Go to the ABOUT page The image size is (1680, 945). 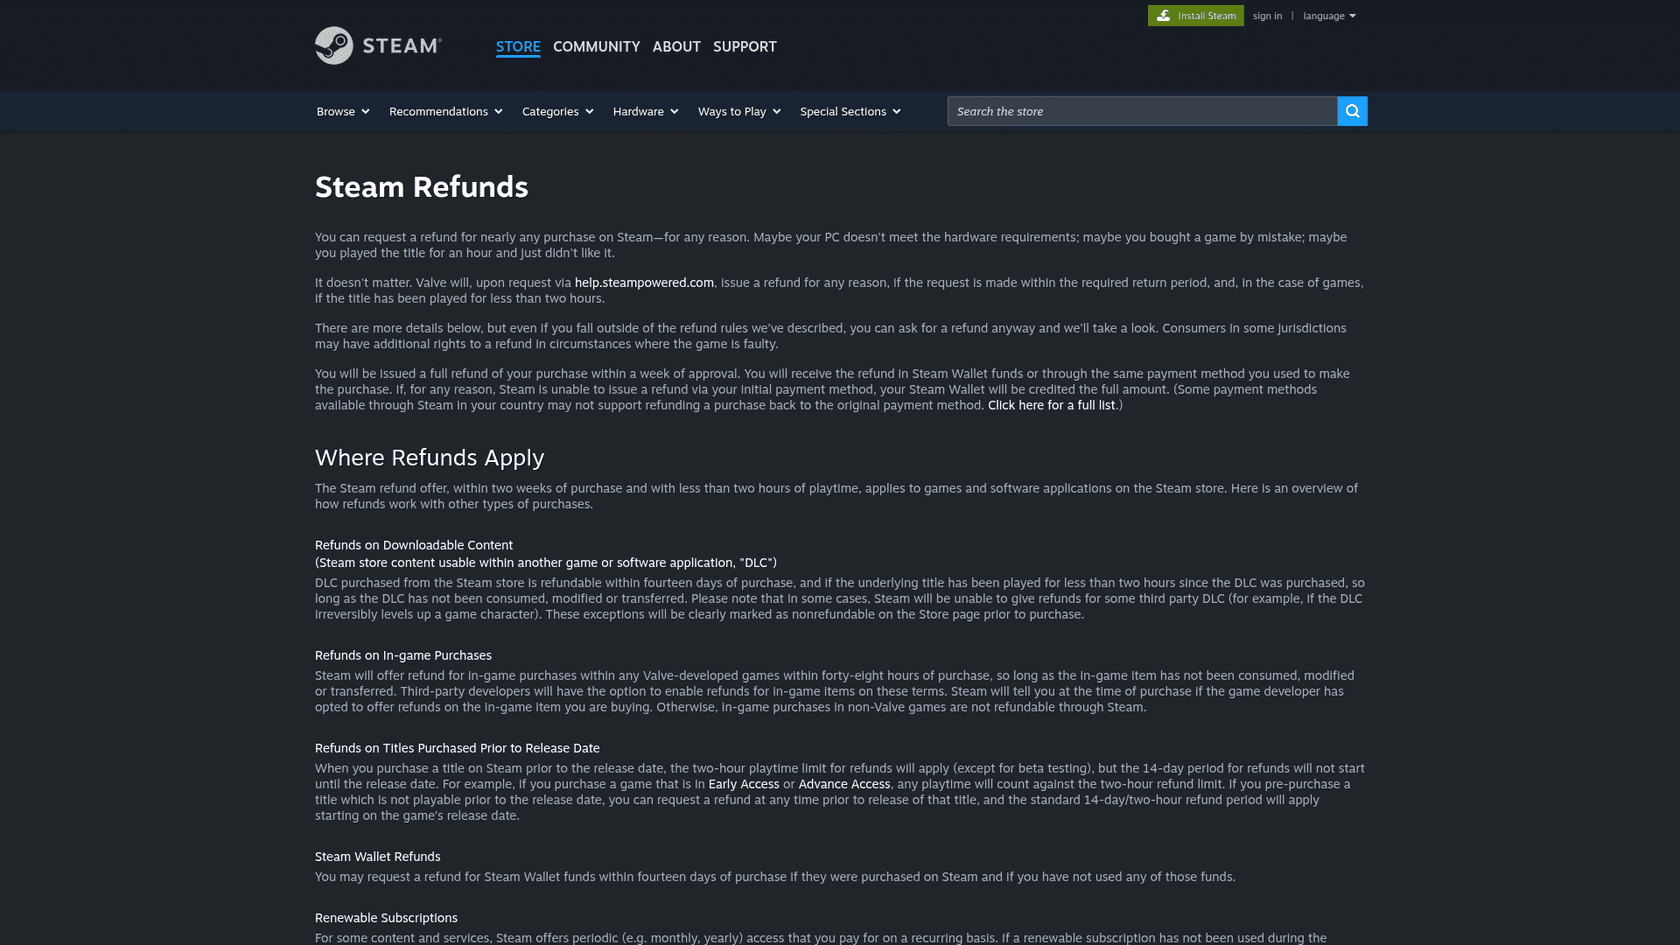click(676, 47)
